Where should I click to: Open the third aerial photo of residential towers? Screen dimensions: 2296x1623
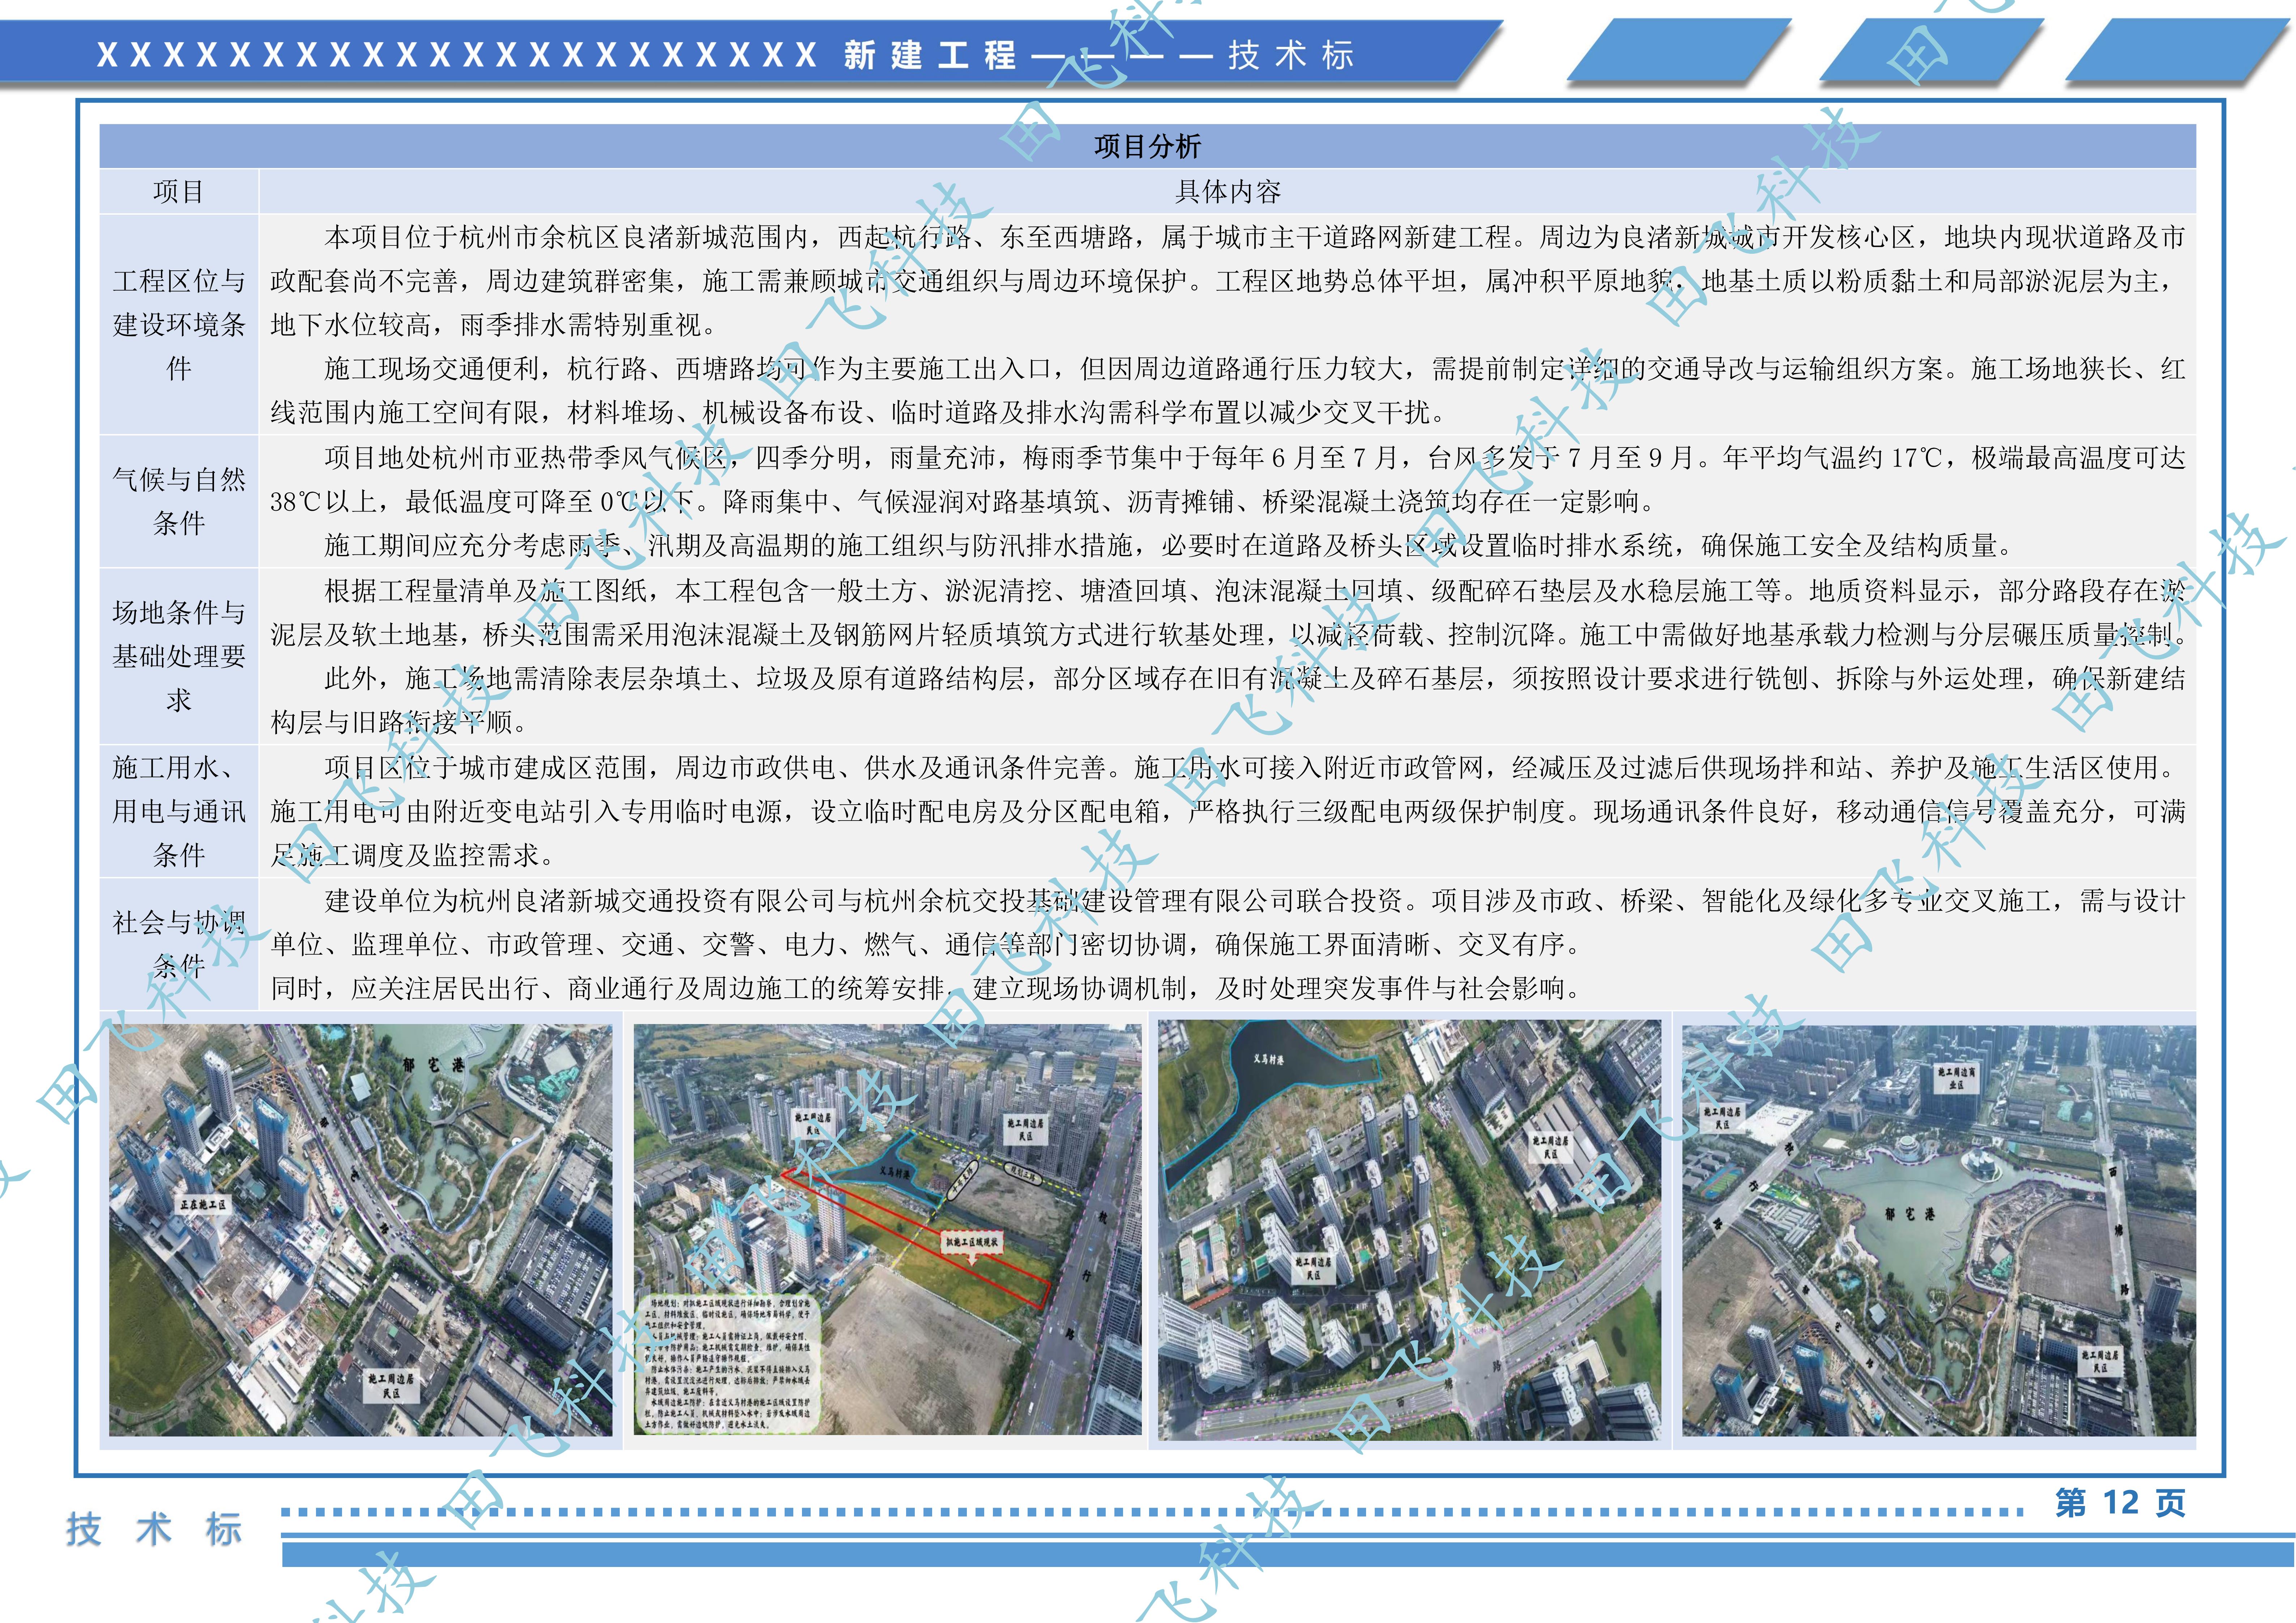(1410, 1230)
